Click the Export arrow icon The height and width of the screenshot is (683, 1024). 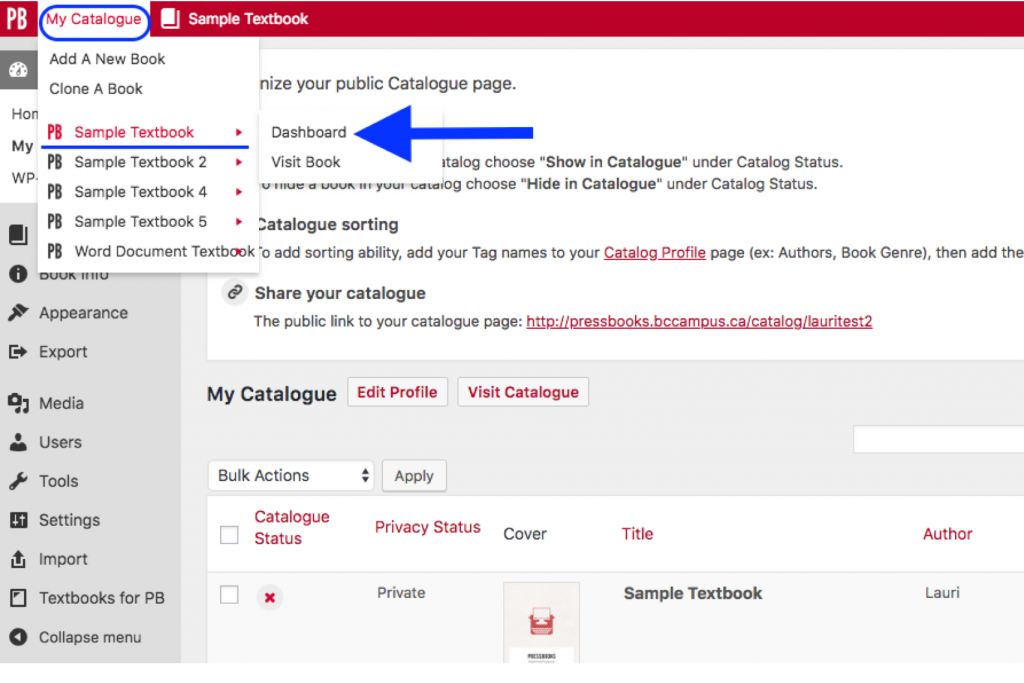[x=18, y=352]
